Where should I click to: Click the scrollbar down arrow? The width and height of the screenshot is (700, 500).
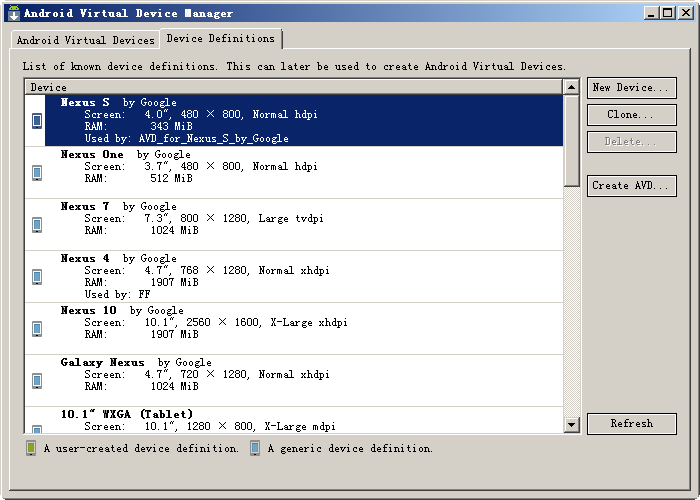[x=571, y=424]
